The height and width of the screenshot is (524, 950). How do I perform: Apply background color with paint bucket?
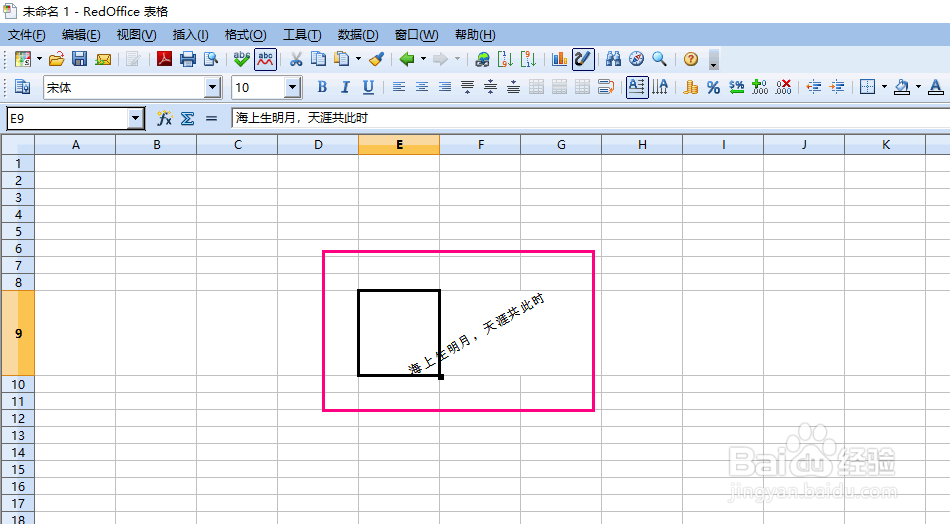pyautogui.click(x=902, y=87)
